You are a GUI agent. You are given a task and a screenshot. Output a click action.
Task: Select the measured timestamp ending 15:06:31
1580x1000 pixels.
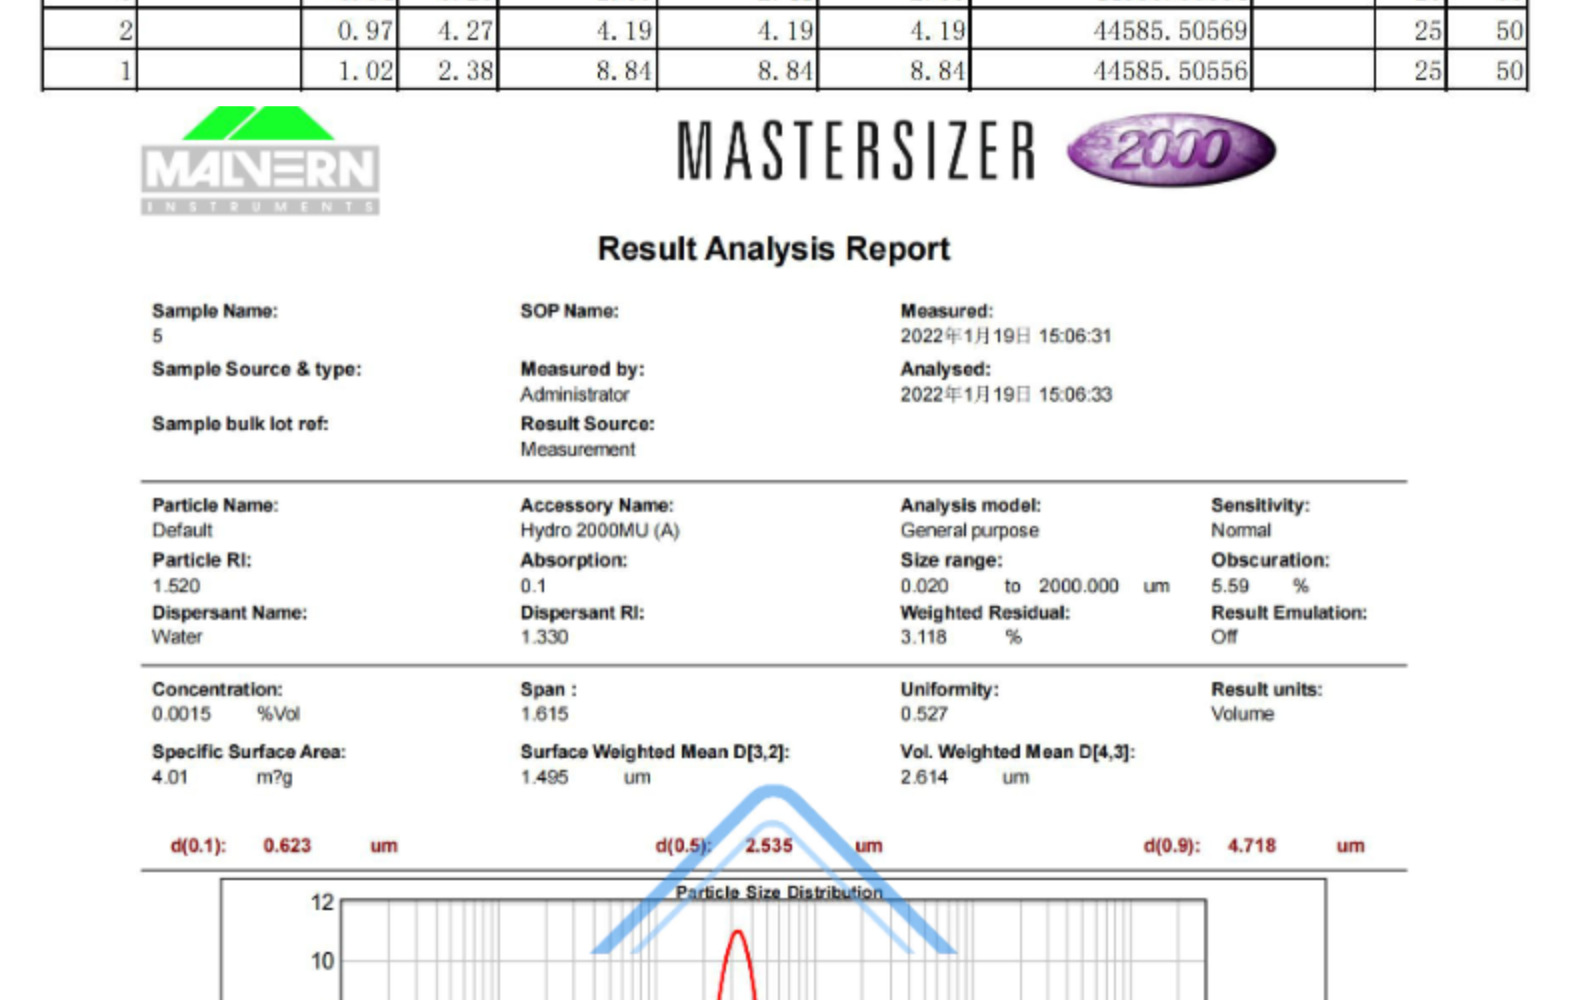click(x=1005, y=336)
